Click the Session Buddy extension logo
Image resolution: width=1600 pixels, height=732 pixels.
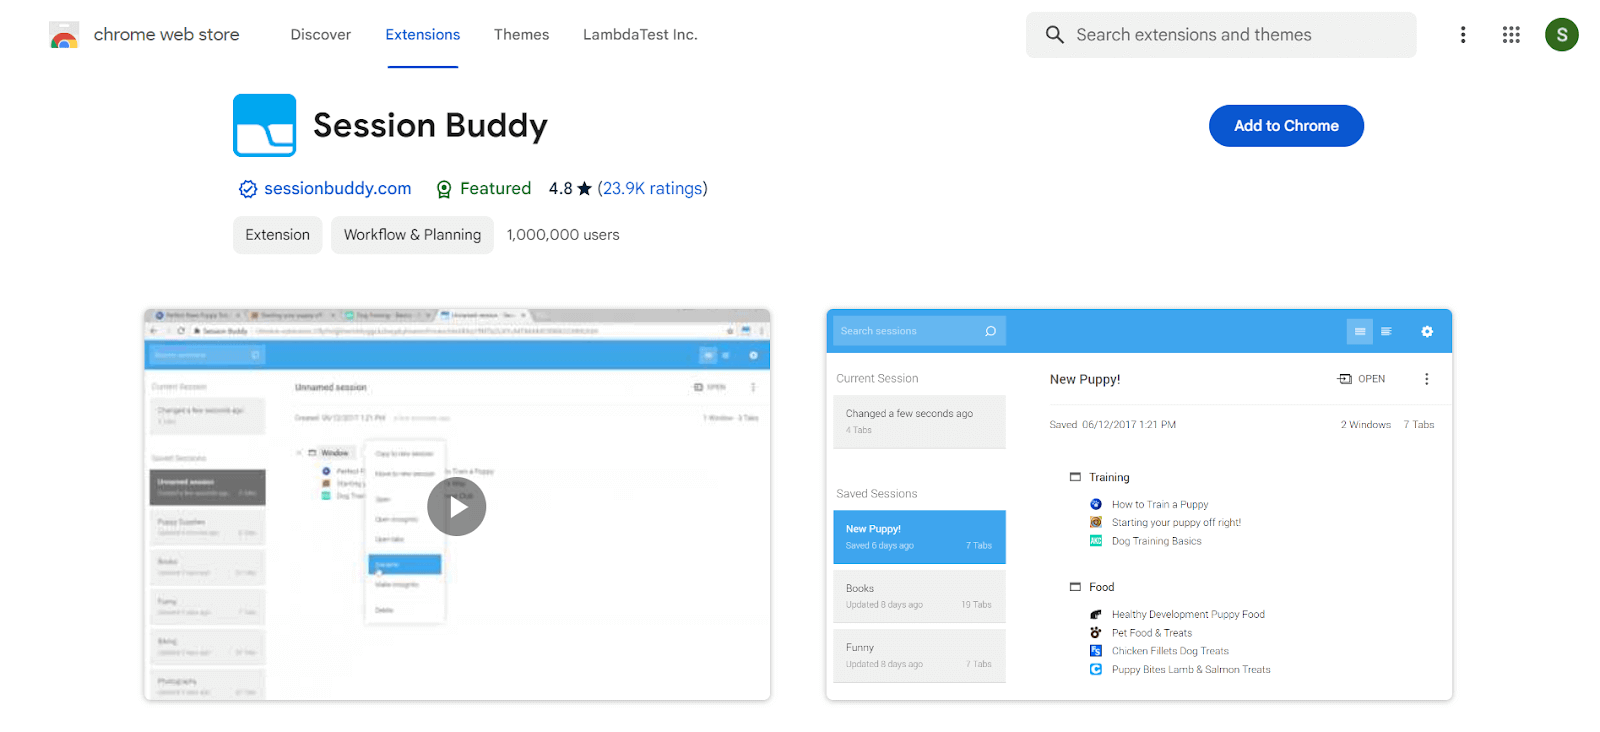click(x=265, y=125)
